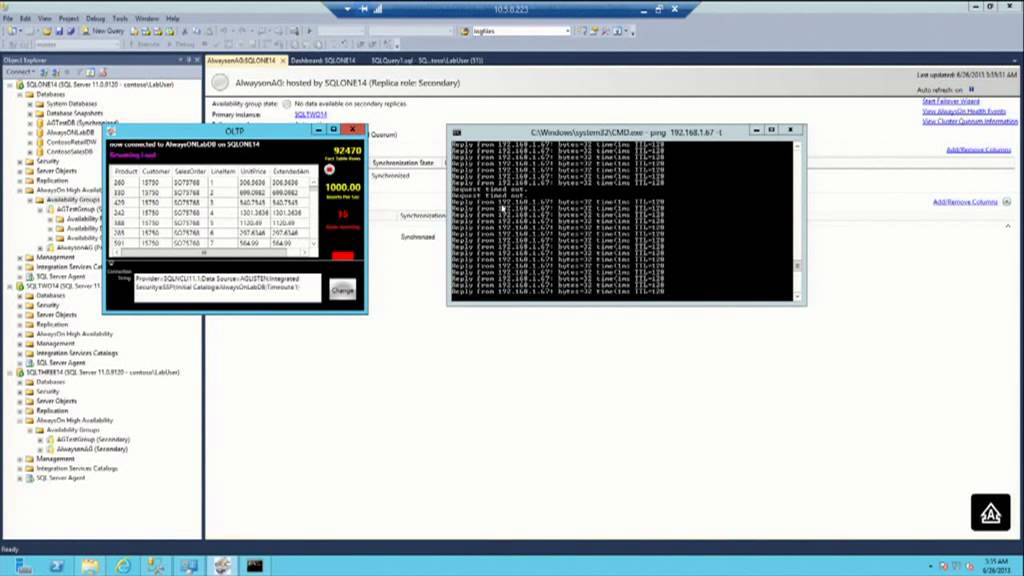Click the red indicator block in OLTP window

[343, 255]
